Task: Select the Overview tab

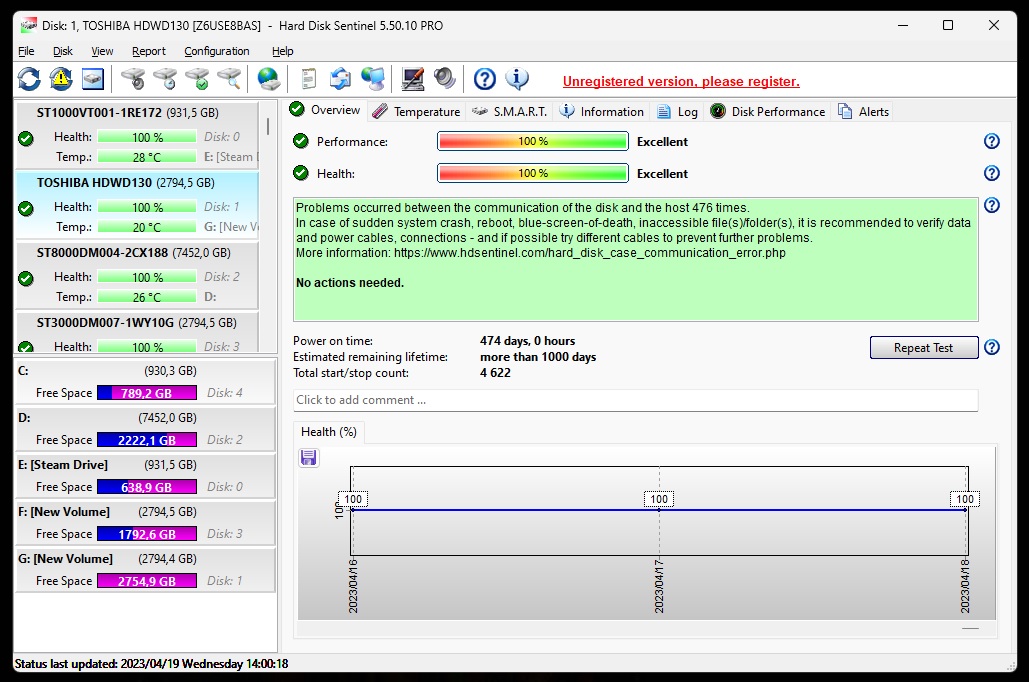Action: point(326,110)
